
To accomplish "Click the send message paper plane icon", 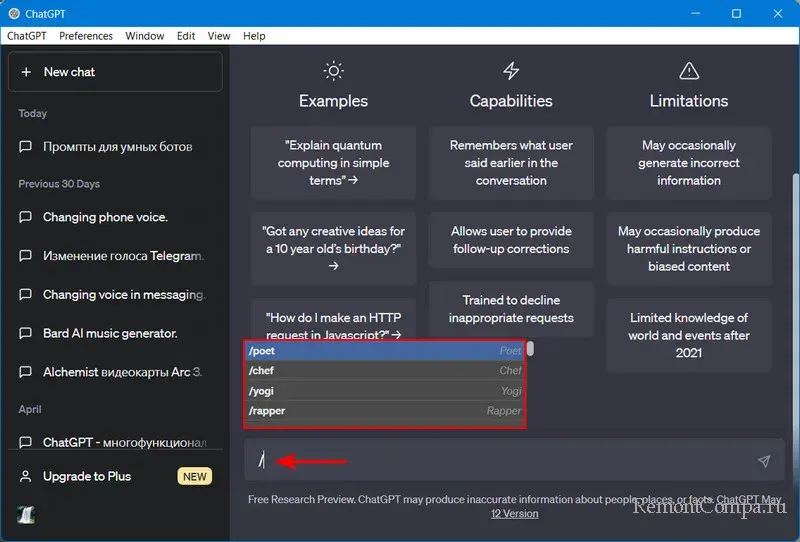I will [x=764, y=461].
